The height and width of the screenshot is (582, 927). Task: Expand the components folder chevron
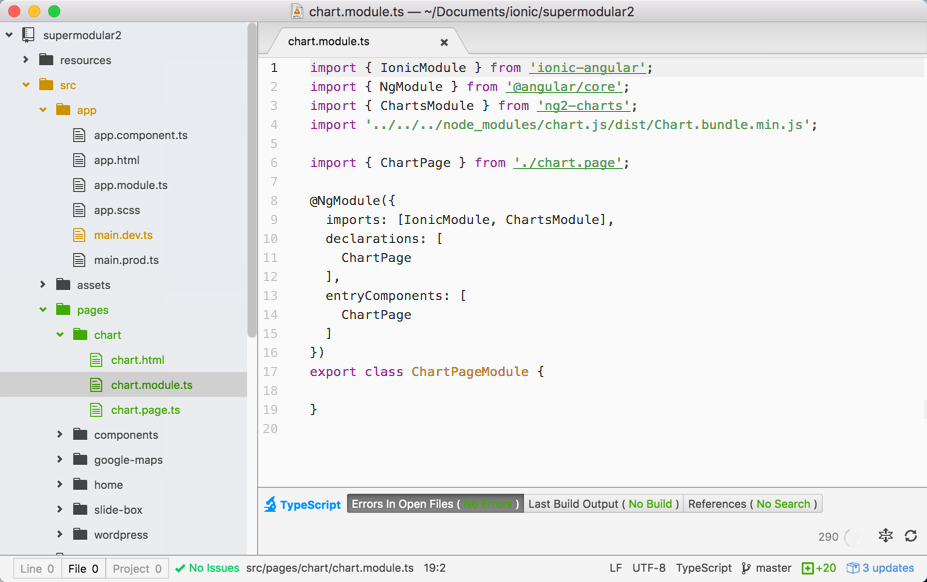[60, 434]
